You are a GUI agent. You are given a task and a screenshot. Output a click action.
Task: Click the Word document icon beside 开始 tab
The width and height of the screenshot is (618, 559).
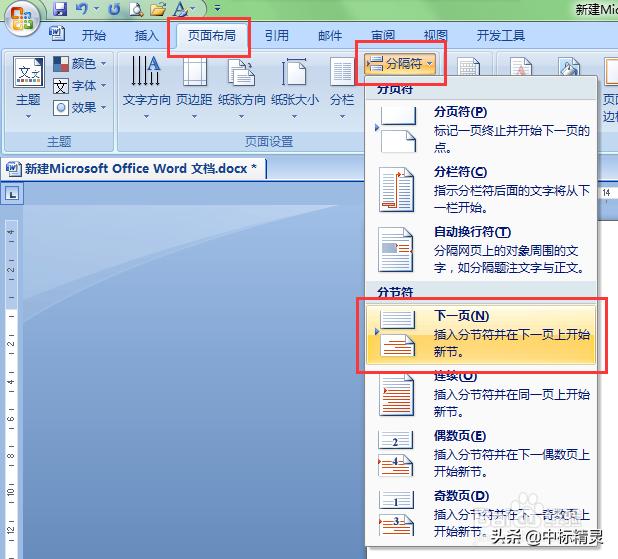pos(57,34)
